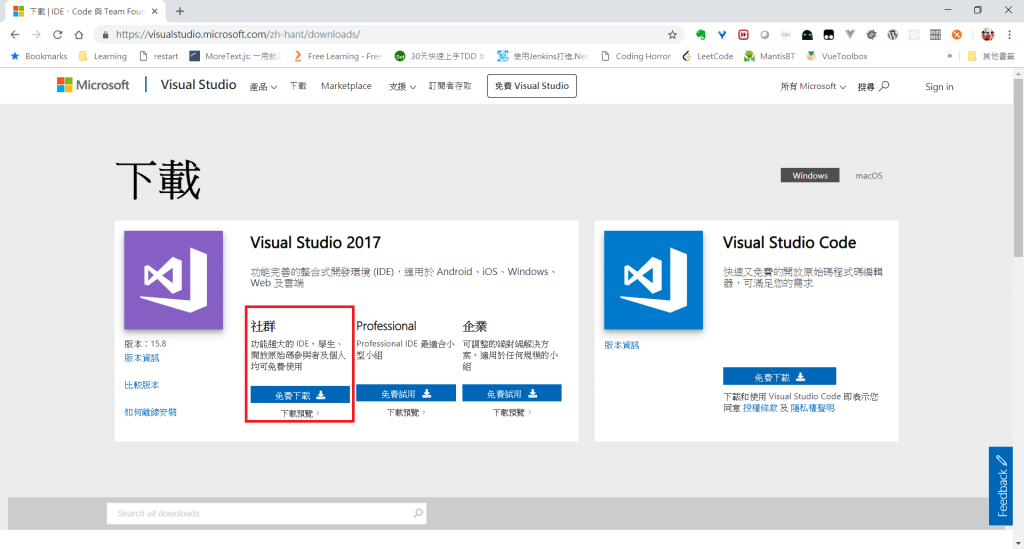
Task: Open 版本資訊 under Visual Studio 2017
Action: click(x=142, y=358)
